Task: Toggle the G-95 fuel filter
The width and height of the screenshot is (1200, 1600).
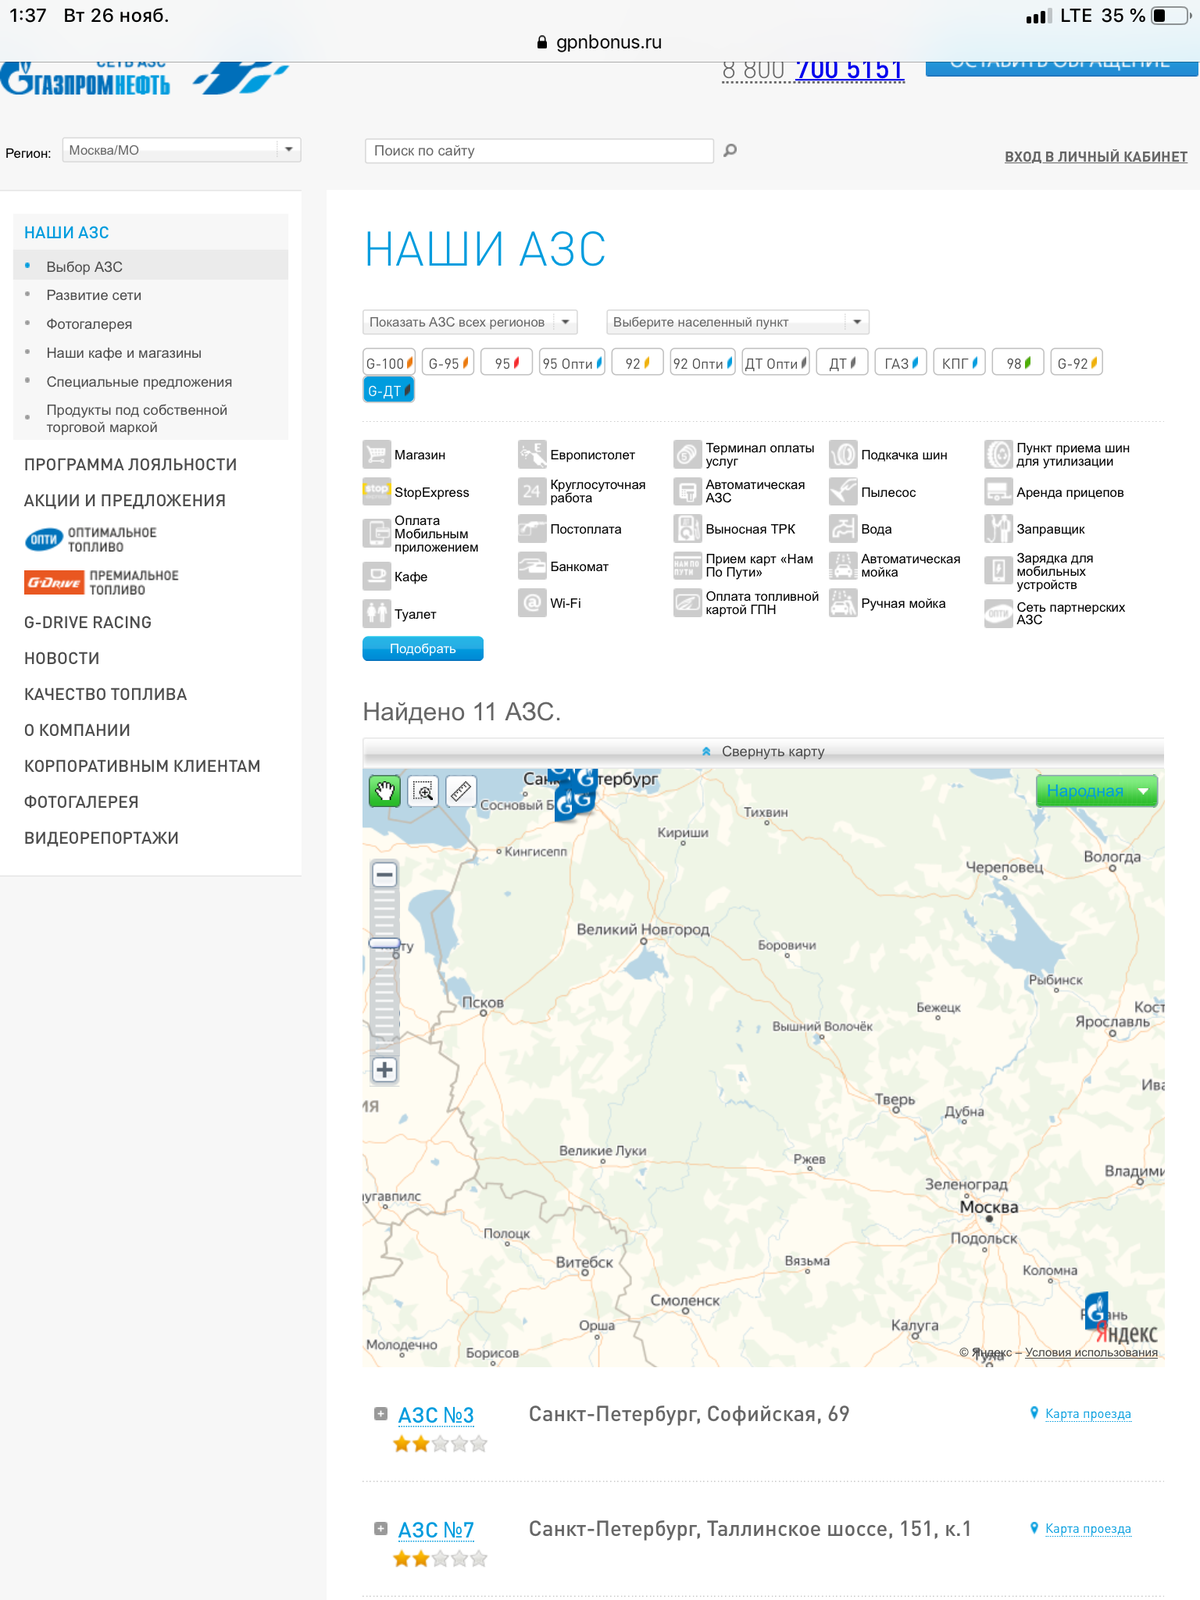Action: (447, 363)
